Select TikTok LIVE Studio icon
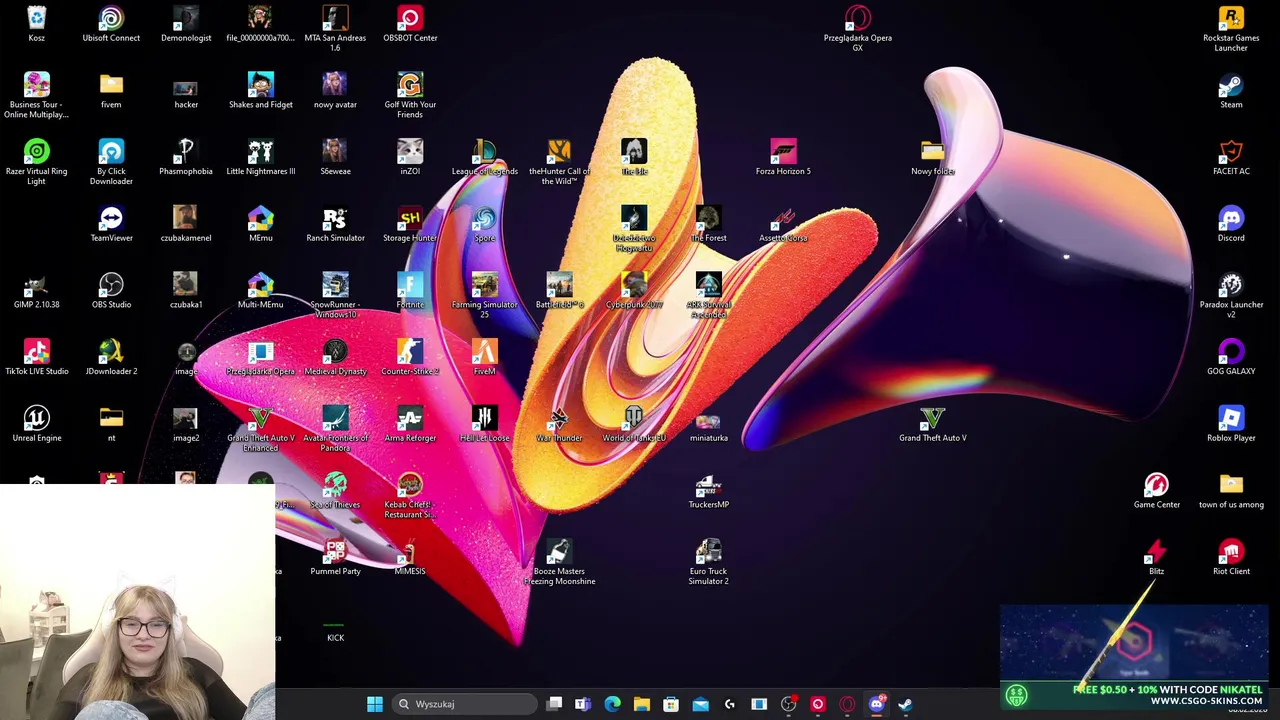The width and height of the screenshot is (1280, 720). (x=36, y=358)
